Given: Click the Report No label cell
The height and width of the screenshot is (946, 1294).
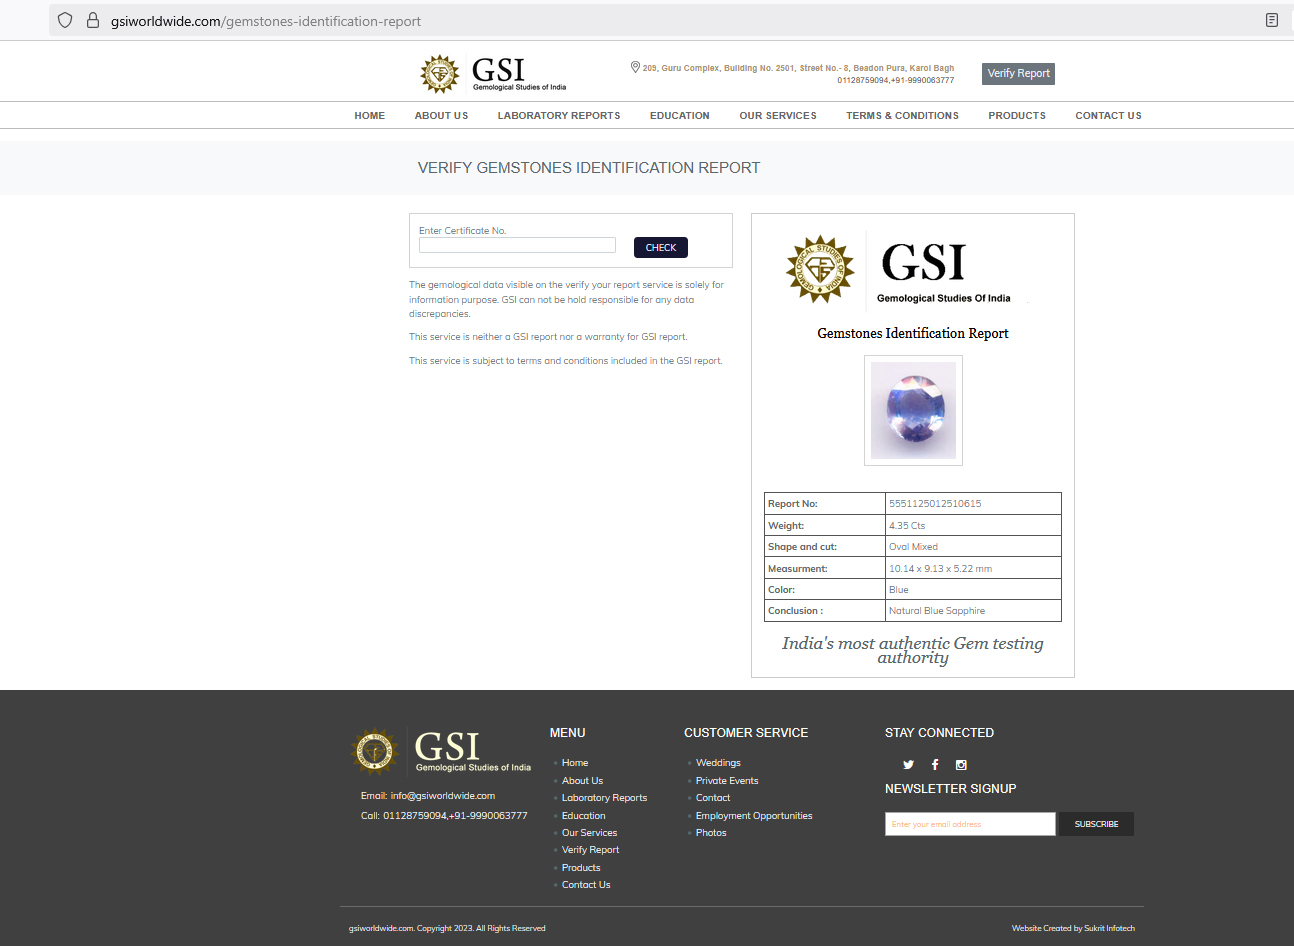Looking at the screenshot, I should 825,504.
